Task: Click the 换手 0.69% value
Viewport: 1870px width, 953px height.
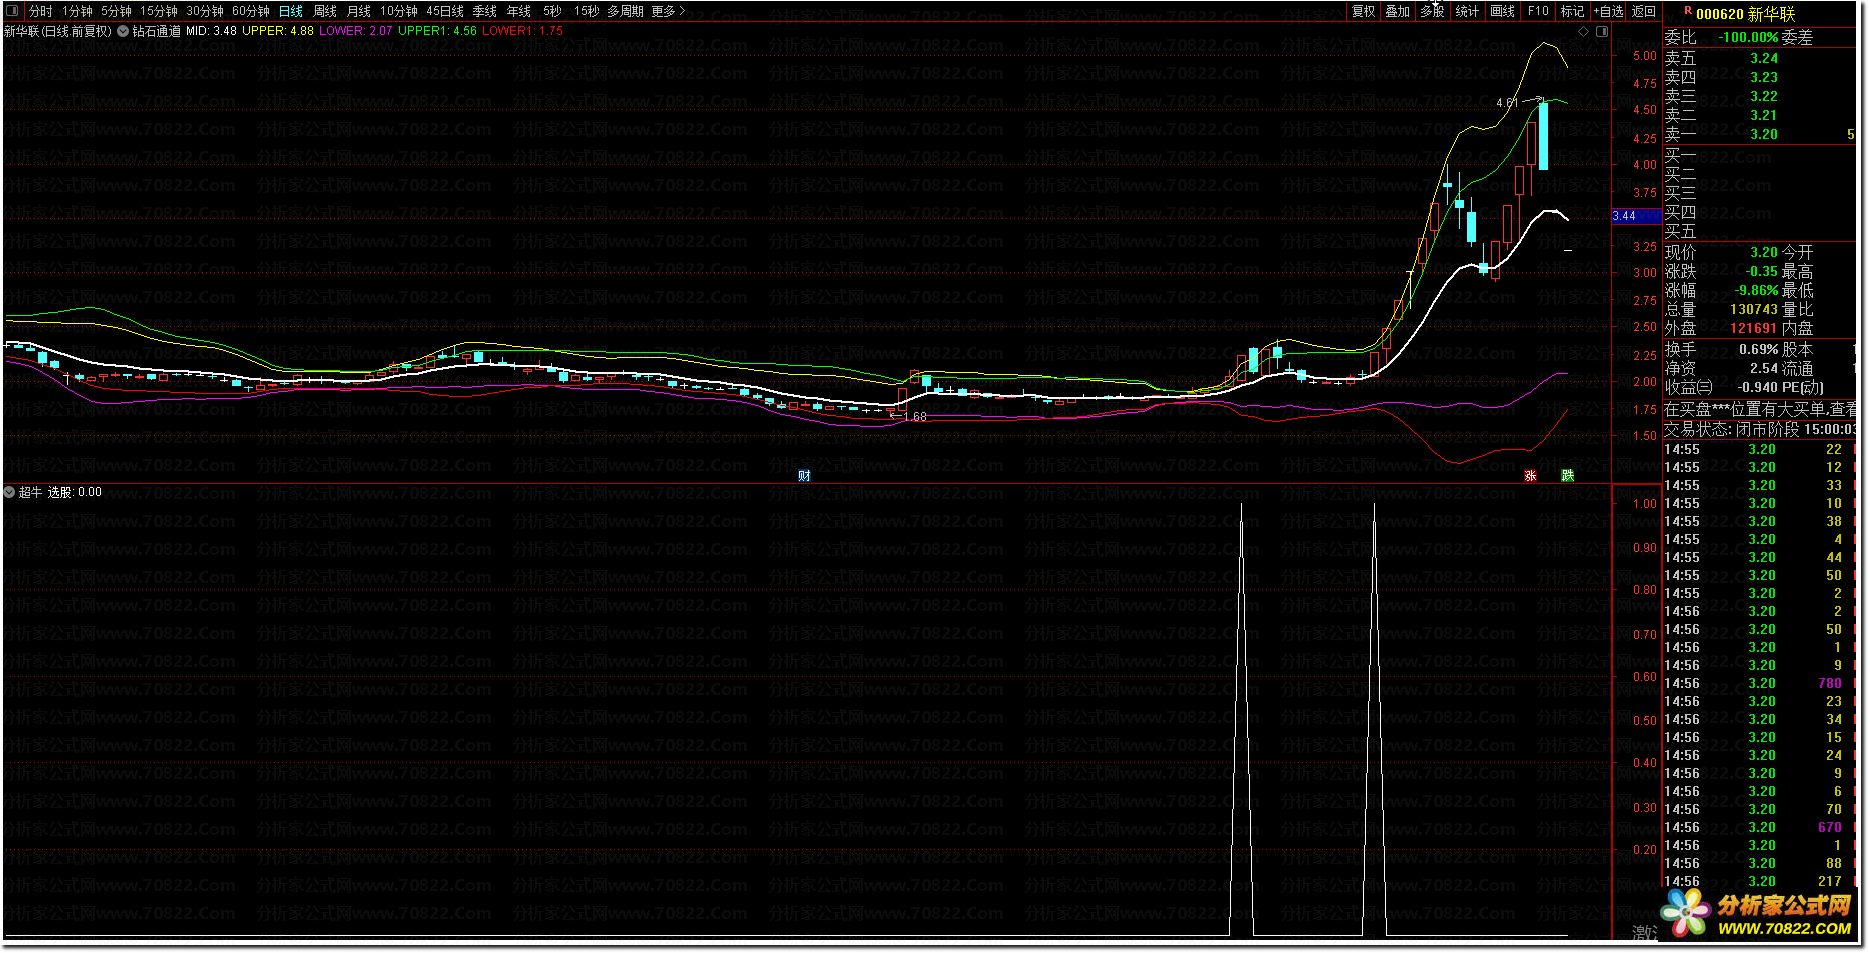Action: point(1759,349)
